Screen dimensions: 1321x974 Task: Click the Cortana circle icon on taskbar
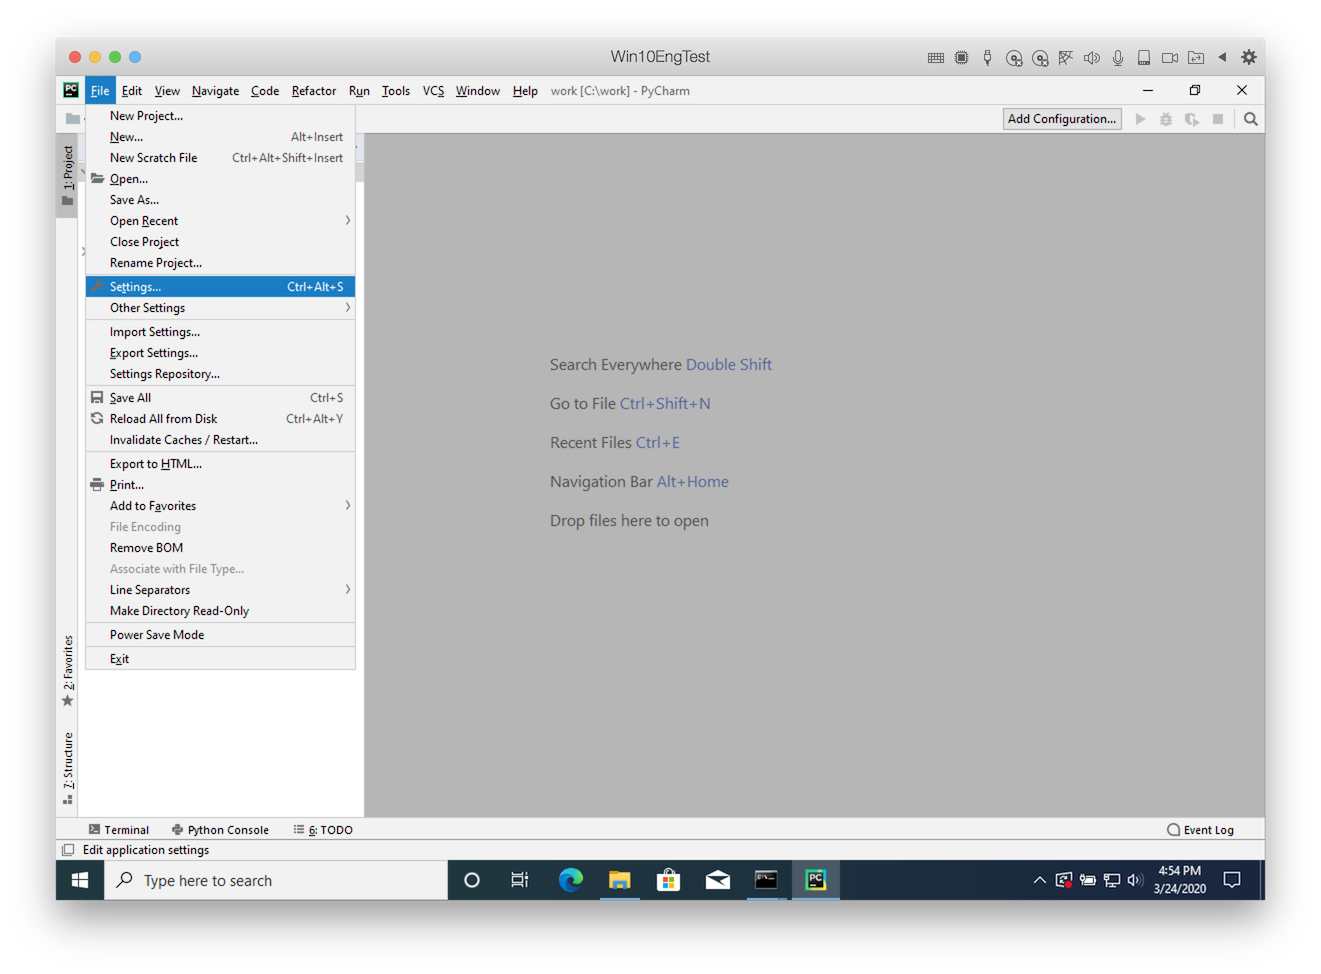pyautogui.click(x=472, y=880)
